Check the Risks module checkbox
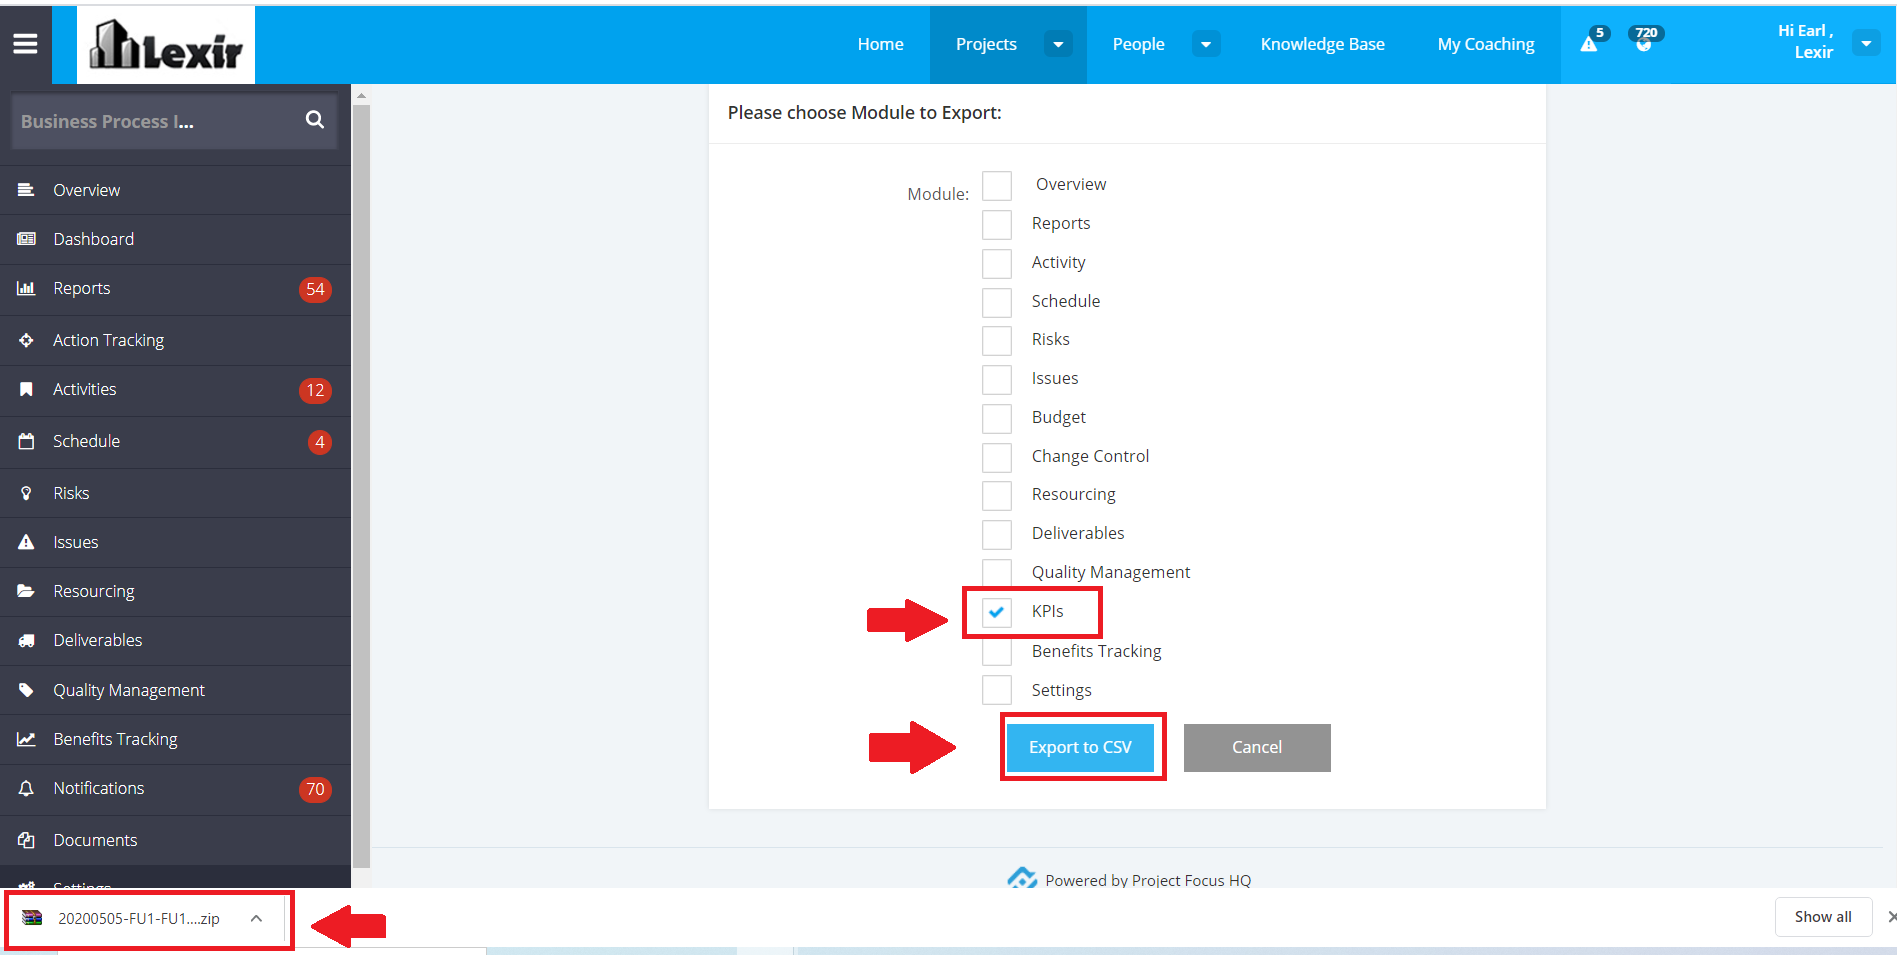The width and height of the screenshot is (1897, 955). 997,341
